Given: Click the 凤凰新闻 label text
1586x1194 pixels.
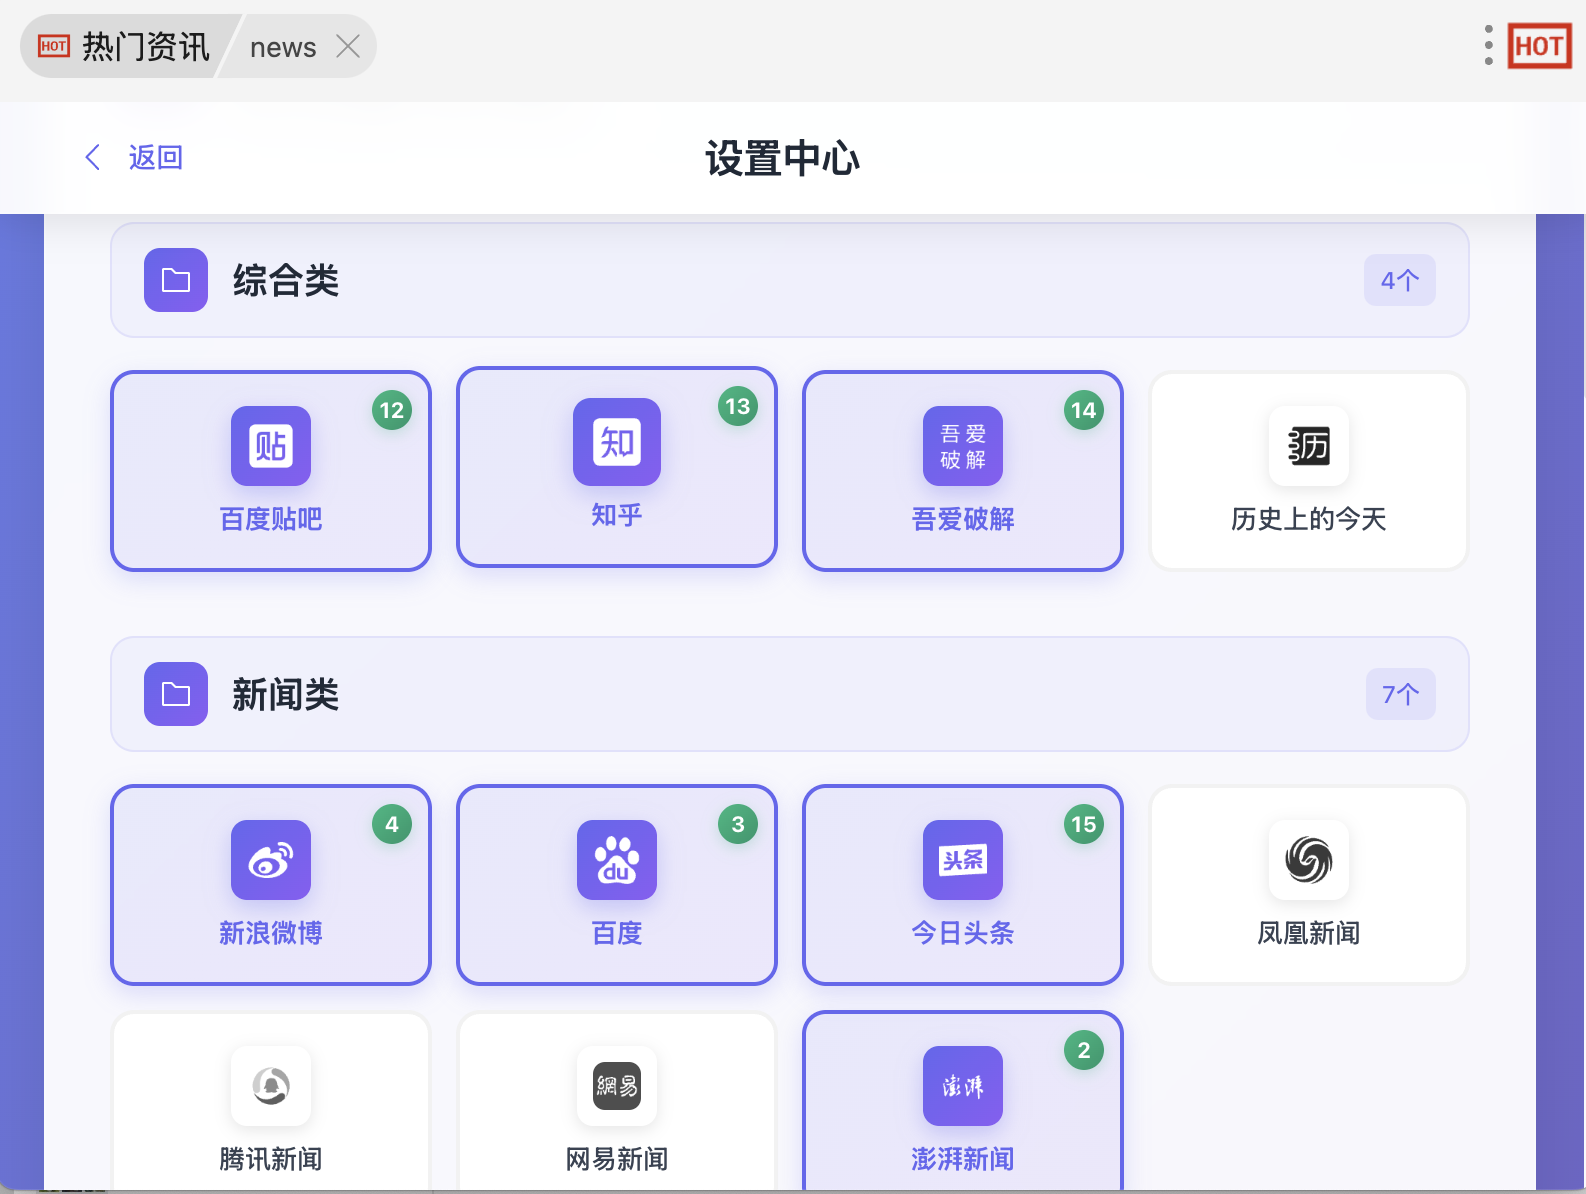Looking at the screenshot, I should pyautogui.click(x=1309, y=933).
